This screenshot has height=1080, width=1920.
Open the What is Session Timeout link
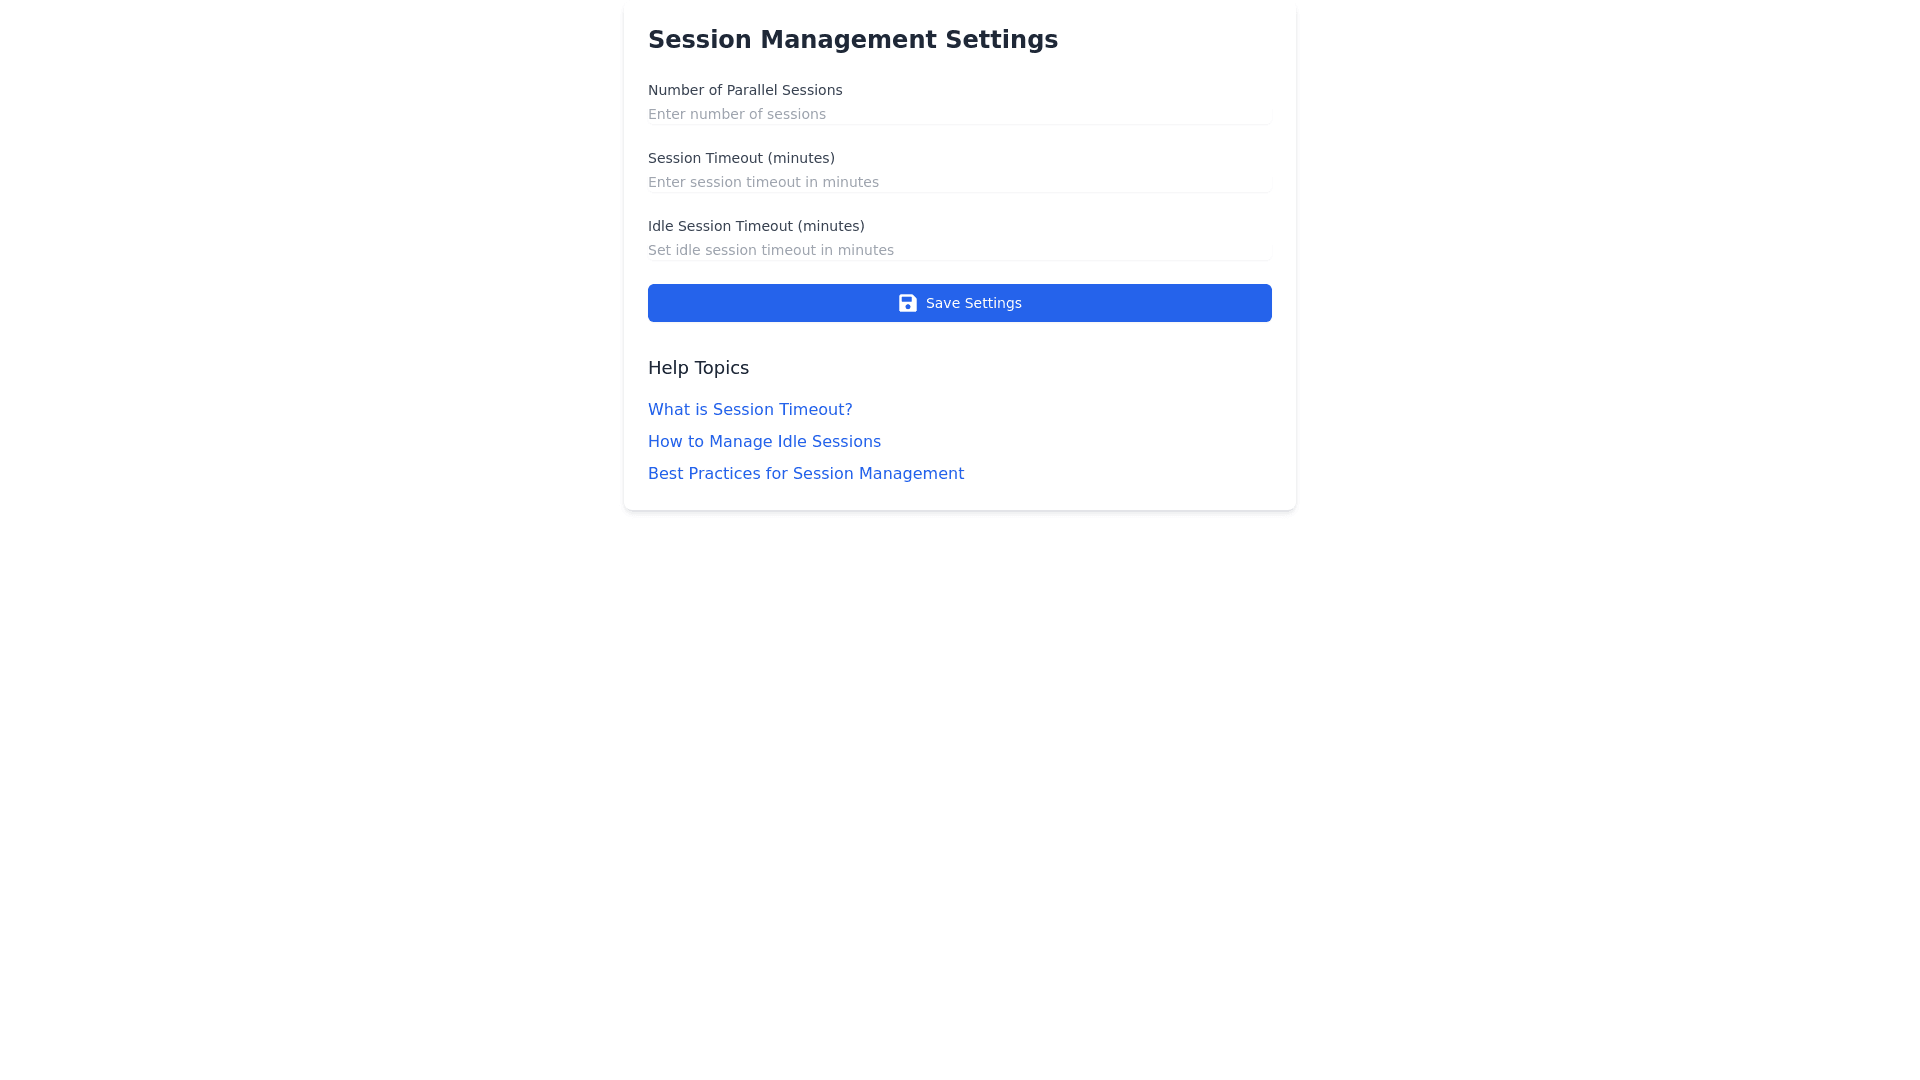pyautogui.click(x=750, y=410)
